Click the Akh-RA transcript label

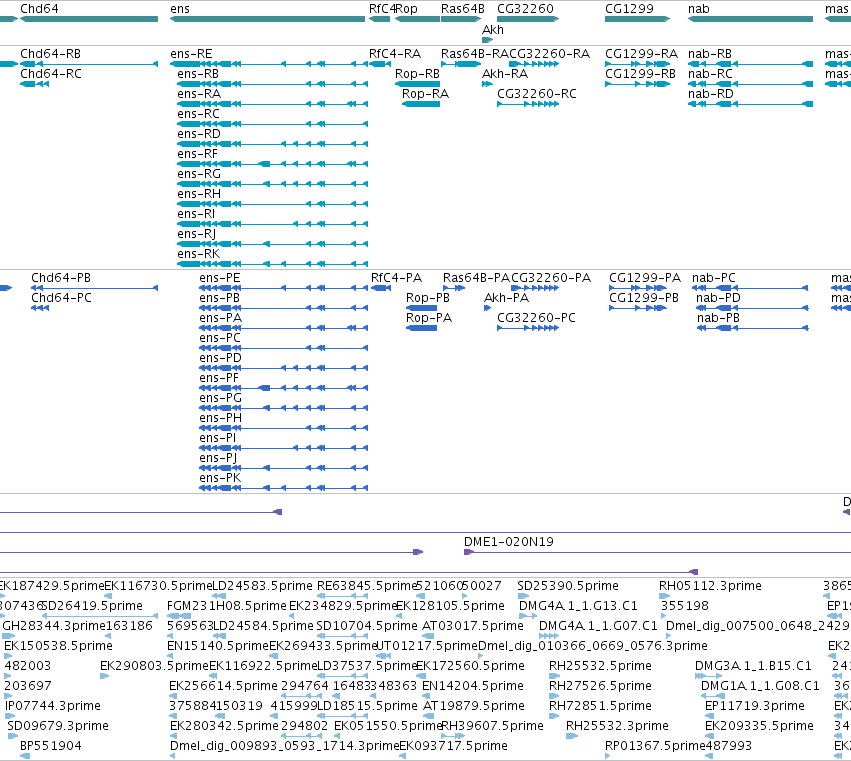pyautogui.click(x=505, y=74)
